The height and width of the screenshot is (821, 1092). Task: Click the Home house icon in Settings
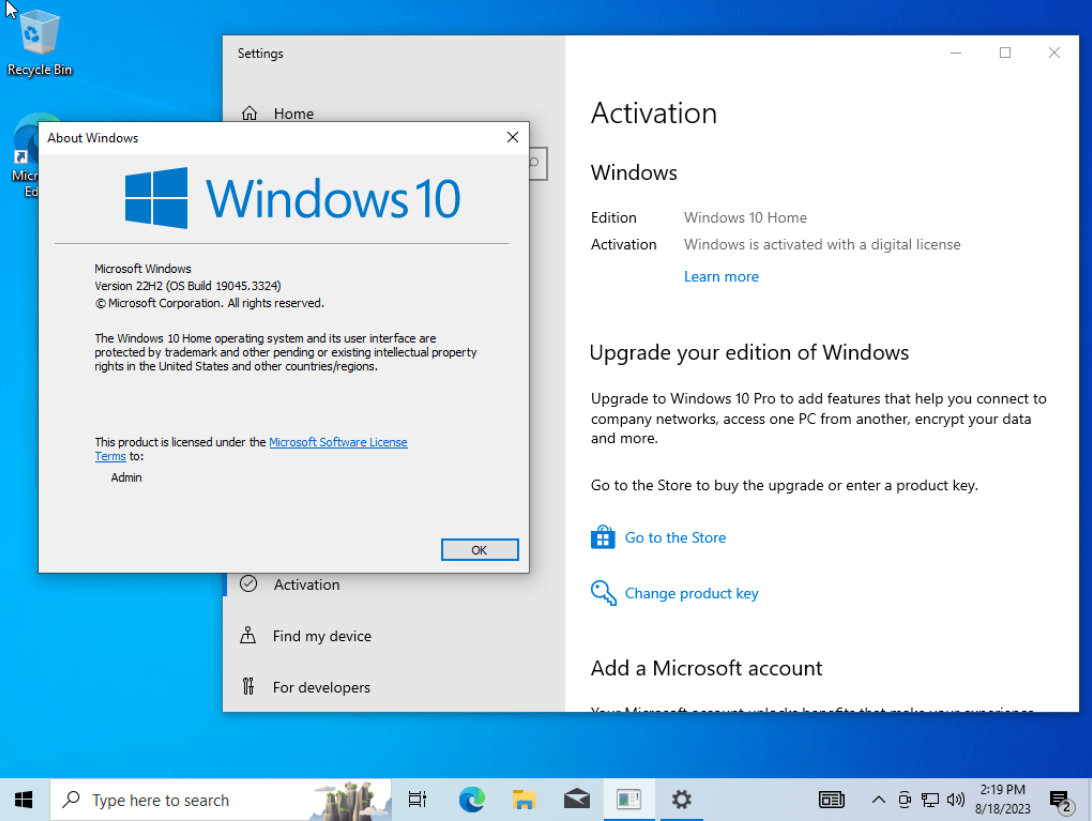[x=249, y=113]
